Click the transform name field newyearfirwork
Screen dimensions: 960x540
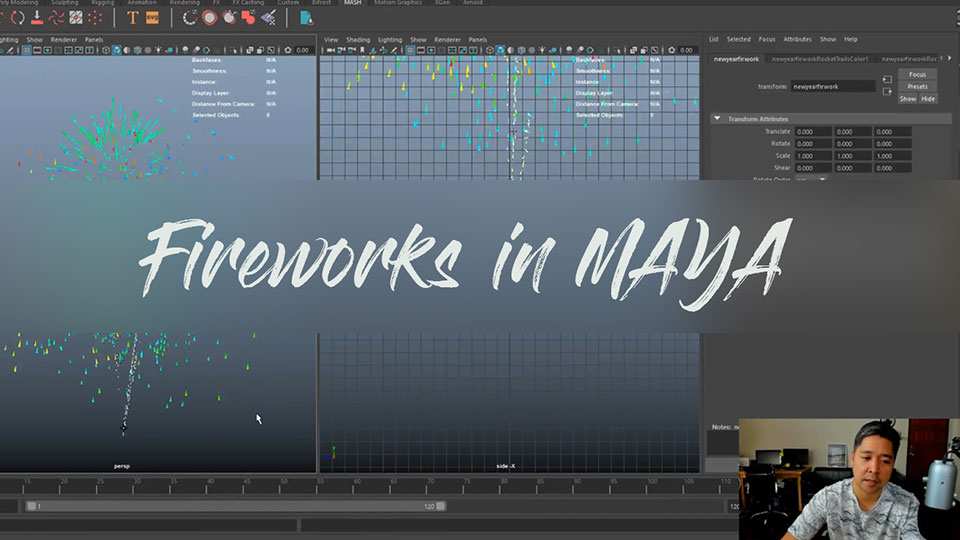(x=833, y=86)
